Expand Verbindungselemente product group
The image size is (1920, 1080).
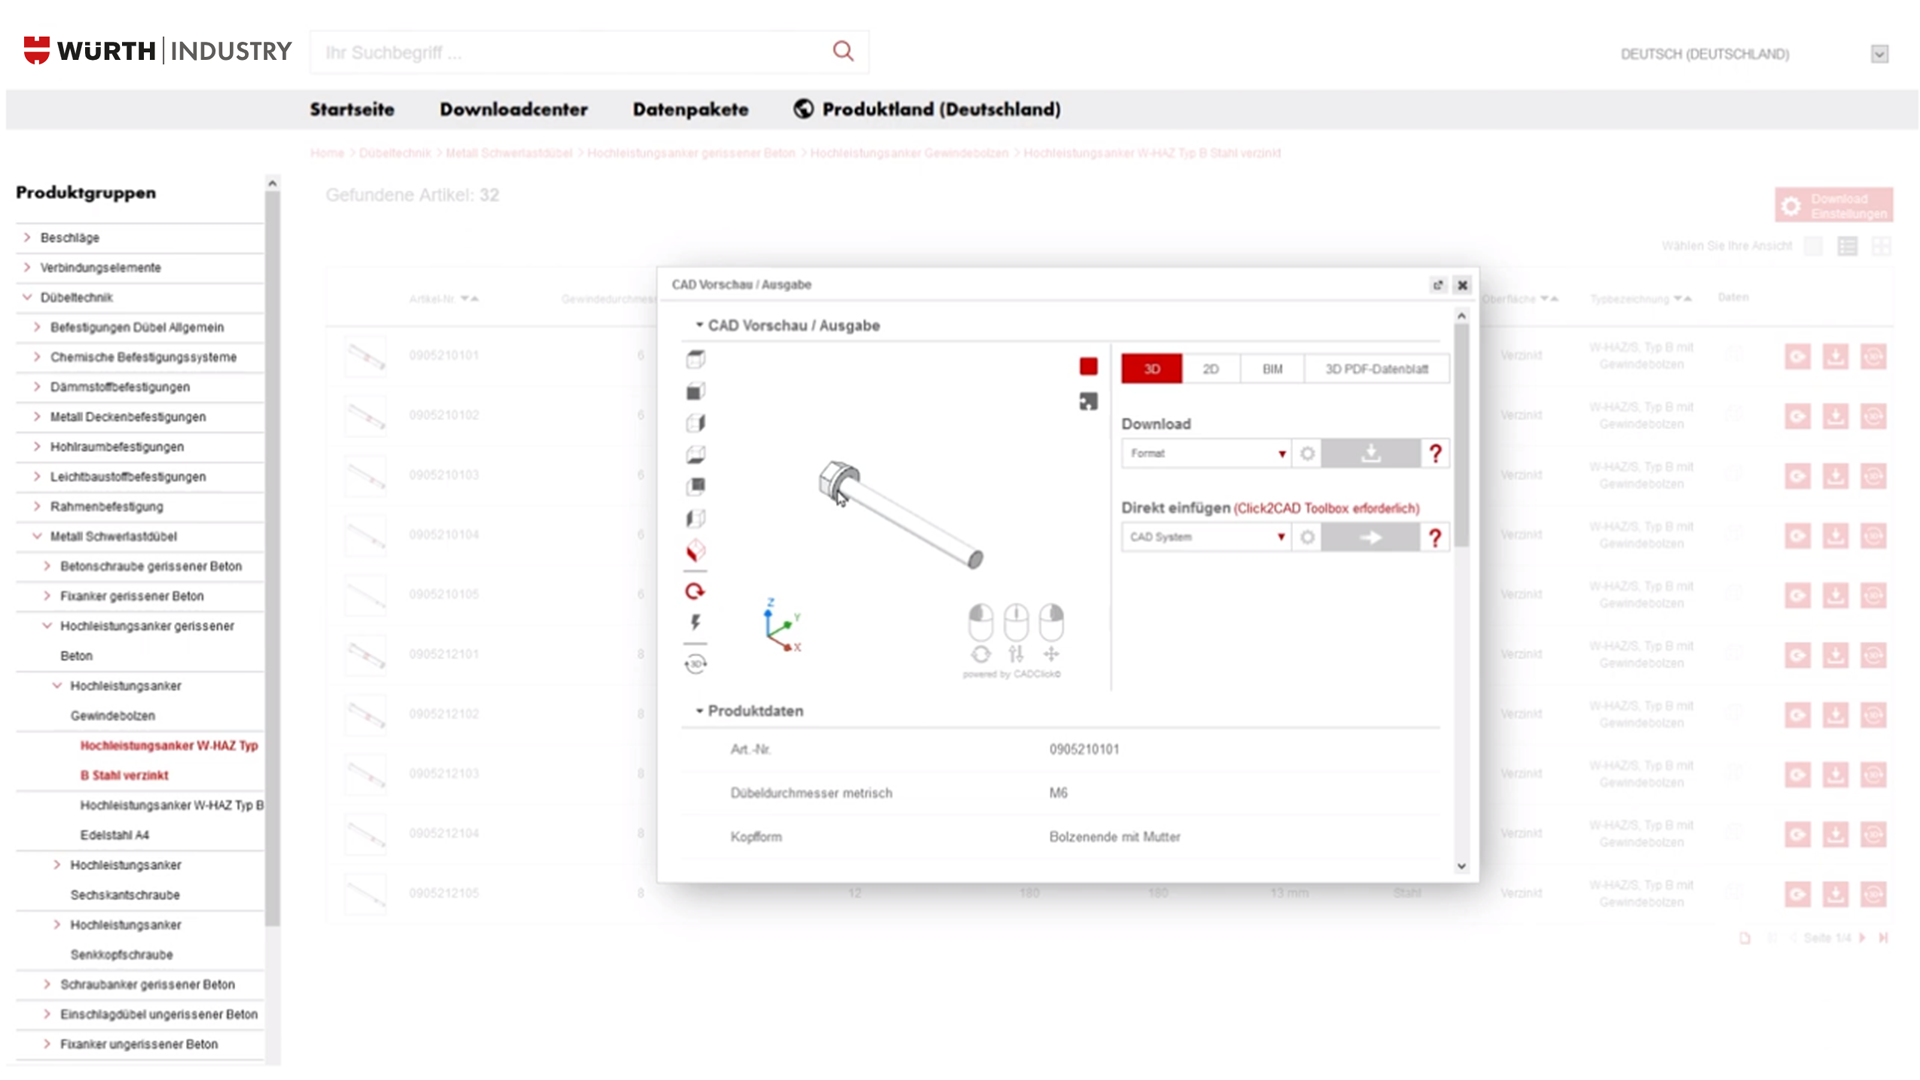point(27,268)
